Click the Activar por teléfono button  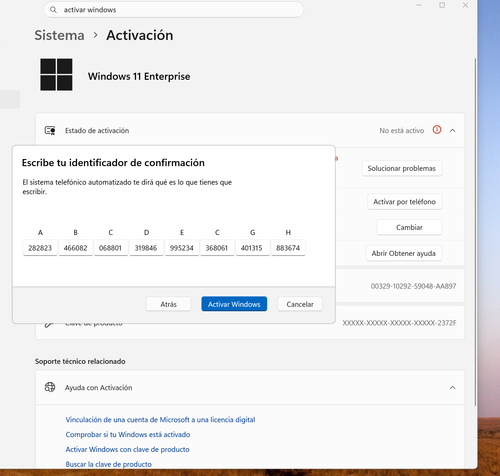click(404, 202)
